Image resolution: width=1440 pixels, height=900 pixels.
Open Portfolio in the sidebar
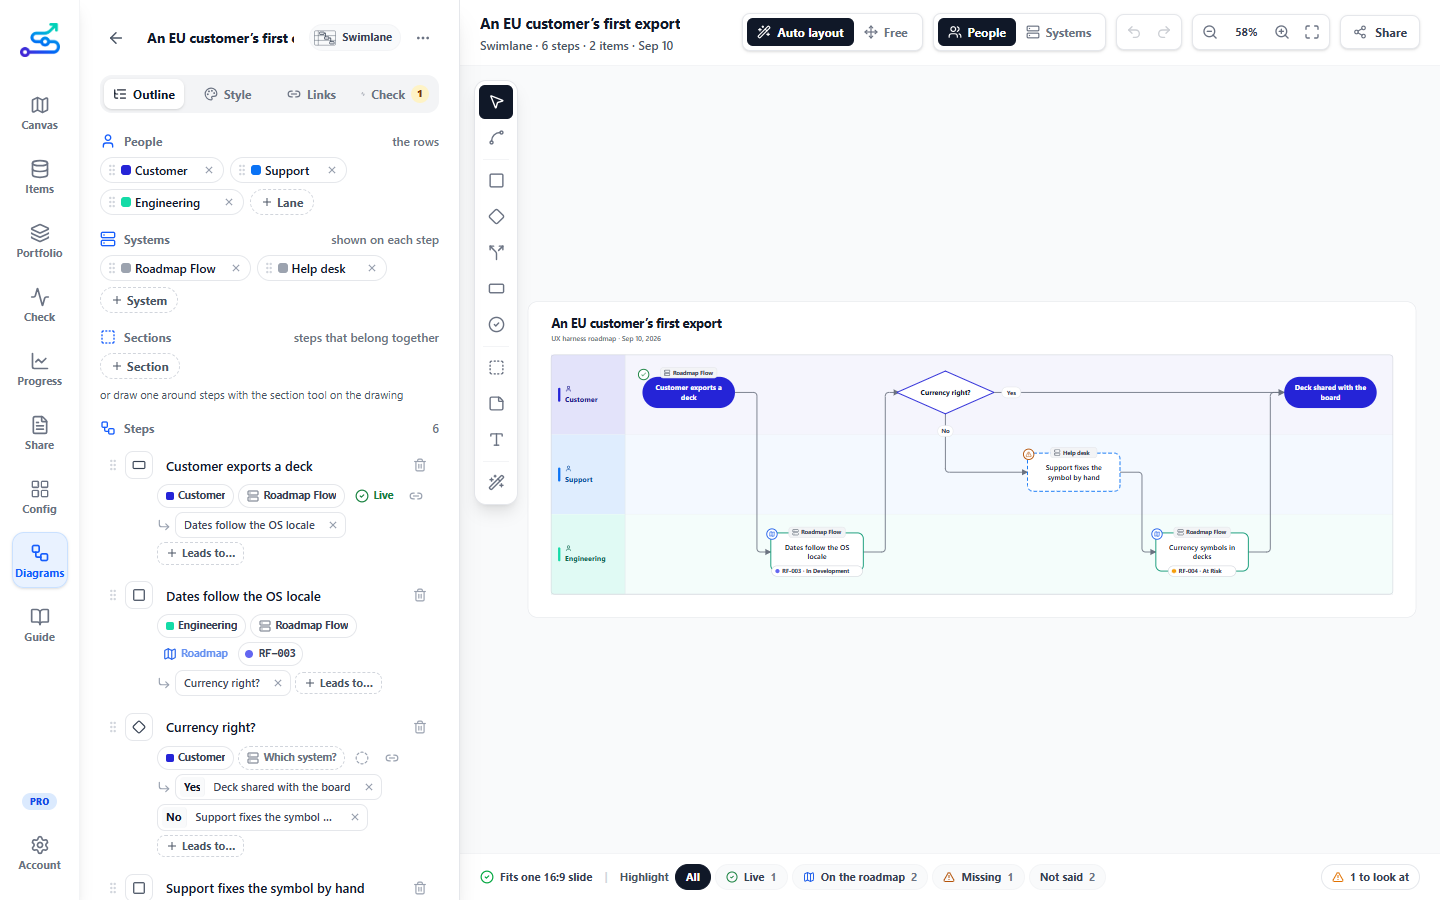(40, 241)
